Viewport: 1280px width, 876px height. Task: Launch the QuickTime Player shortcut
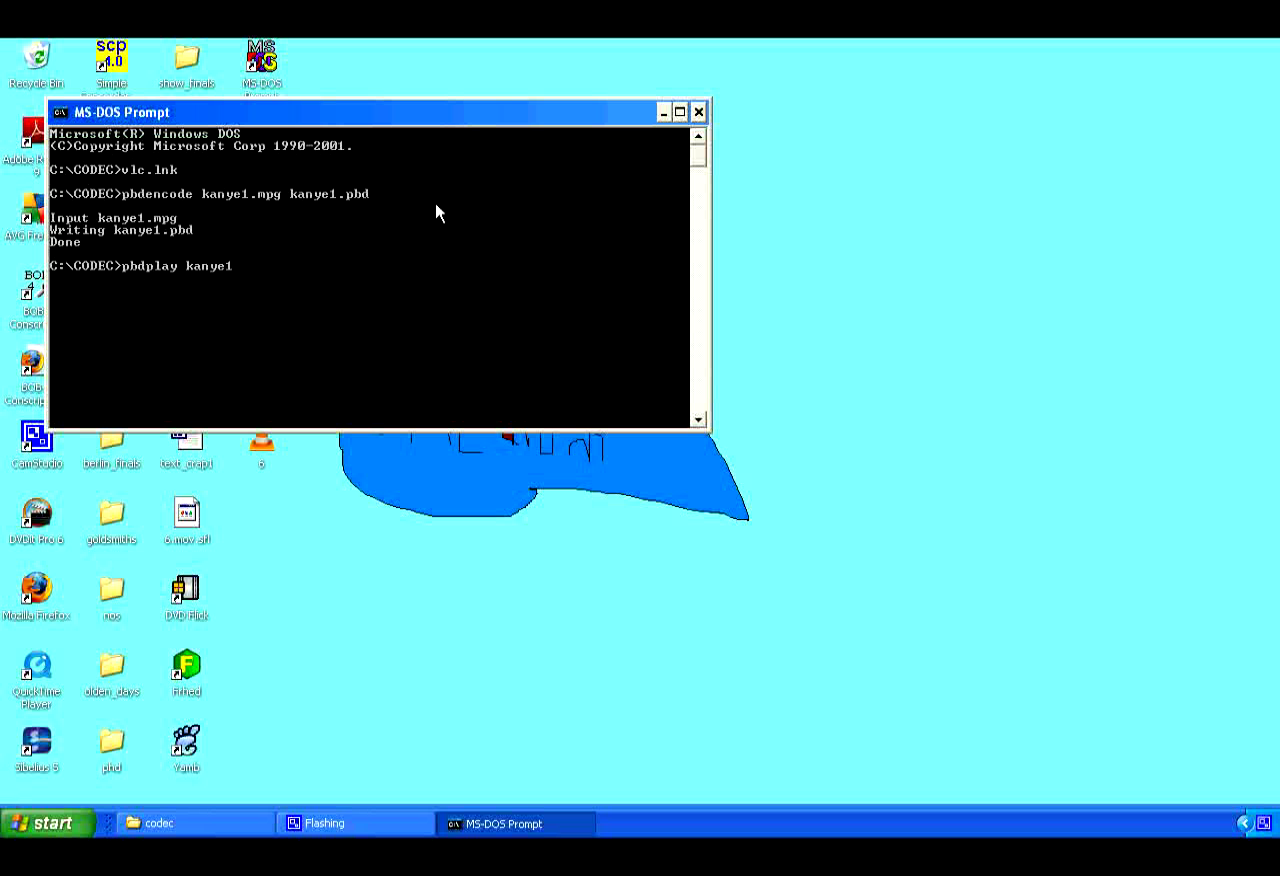(37, 680)
